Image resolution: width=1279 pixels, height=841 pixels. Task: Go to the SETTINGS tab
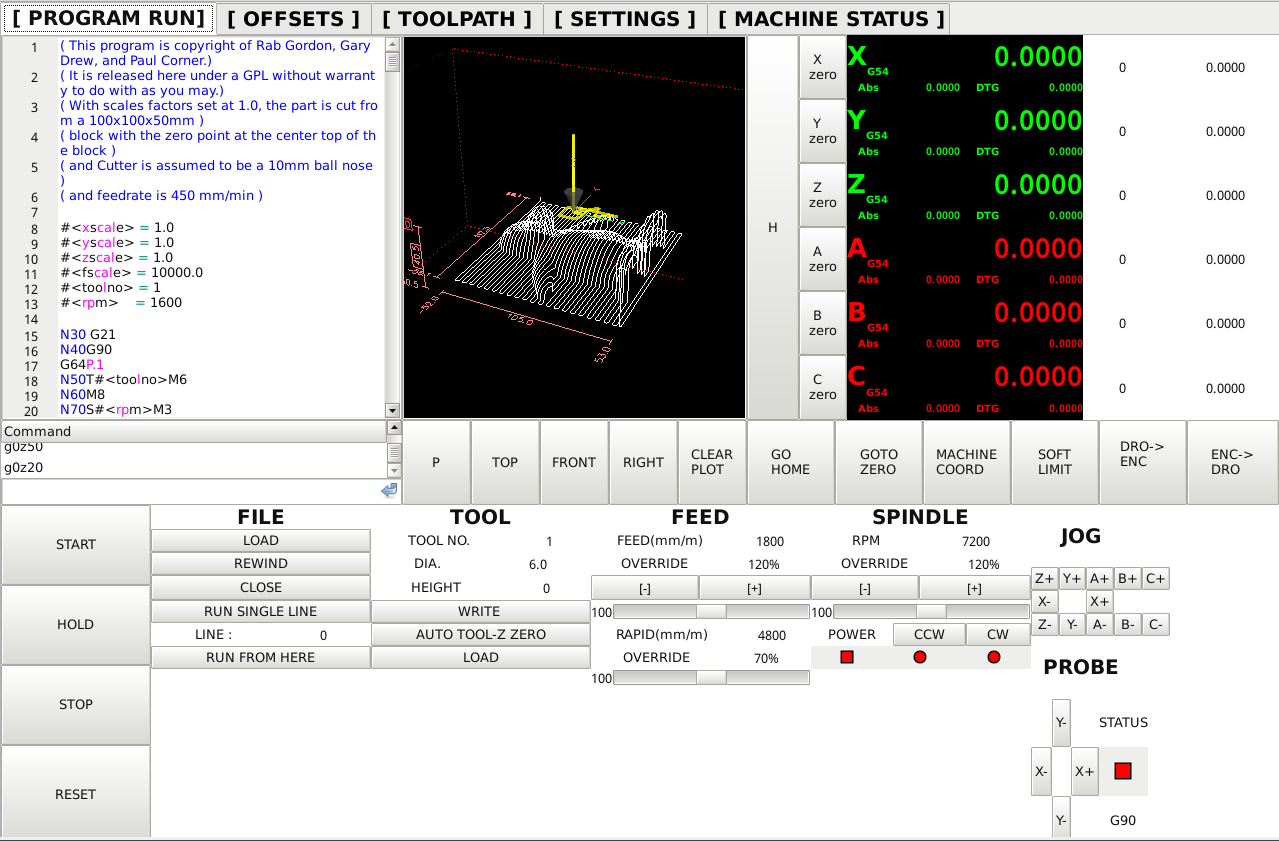[625, 19]
